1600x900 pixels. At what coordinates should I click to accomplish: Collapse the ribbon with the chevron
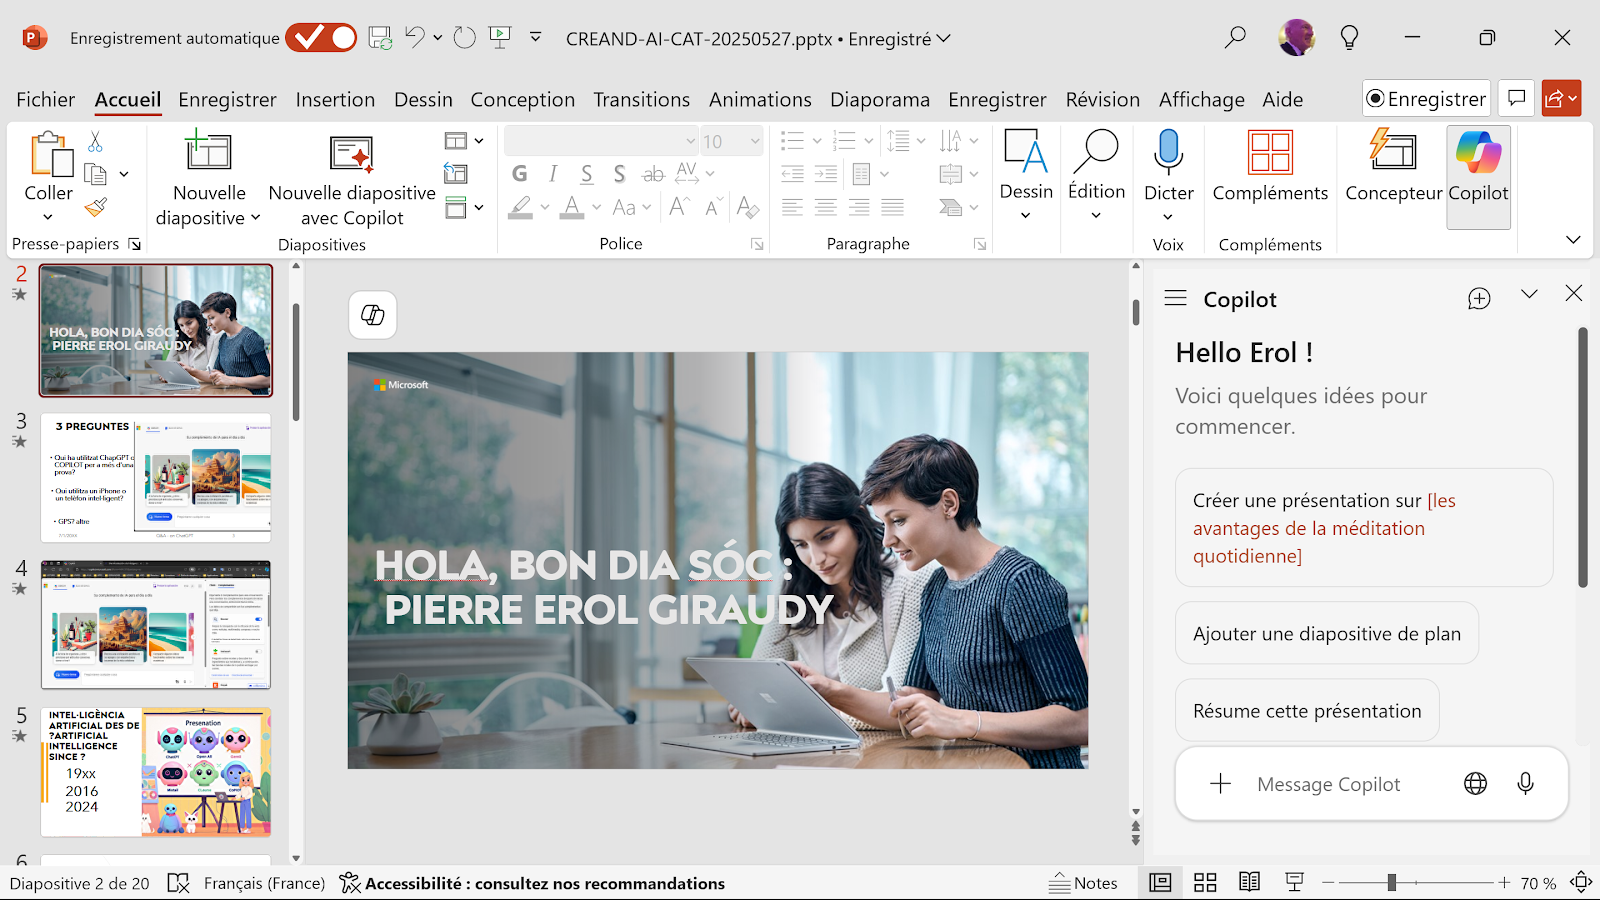[x=1573, y=240]
